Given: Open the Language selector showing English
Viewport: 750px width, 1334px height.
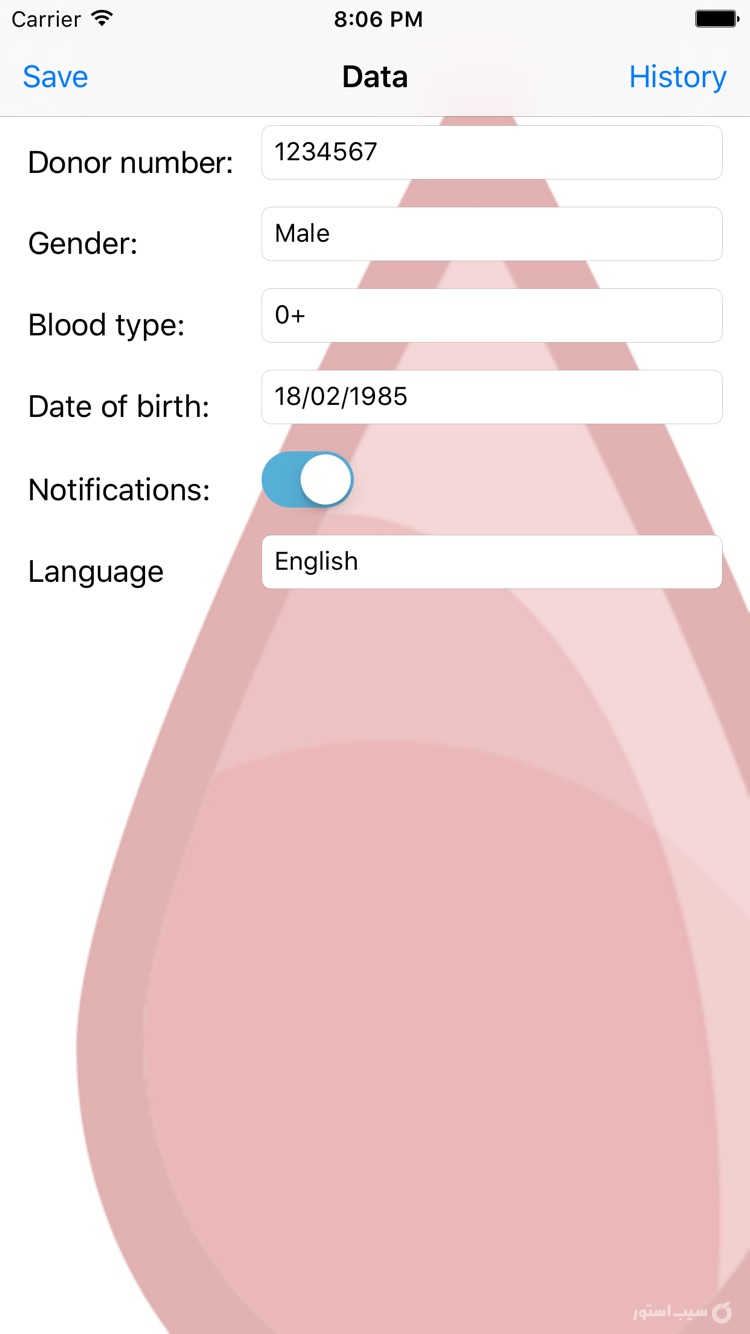Looking at the screenshot, I should point(491,561).
